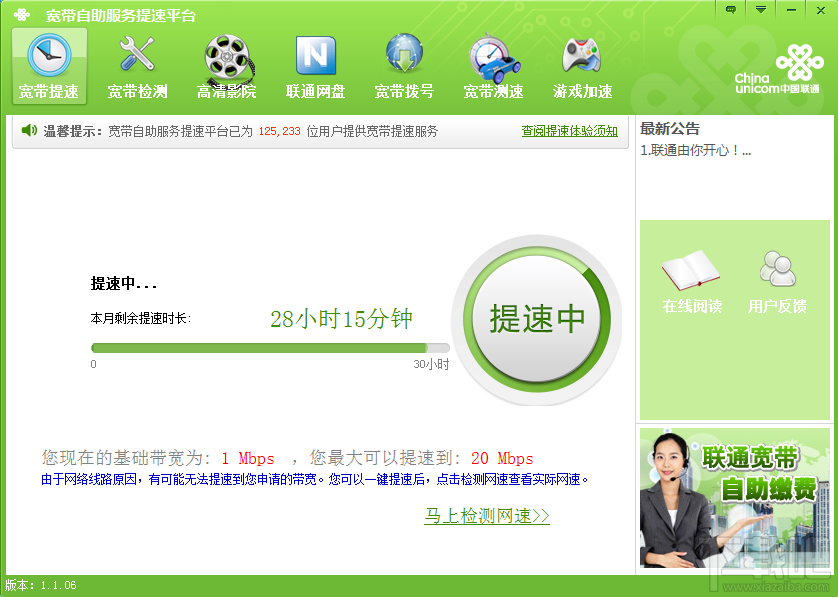Click the speaker icon beside 温馨提示
Image resolution: width=838 pixels, height=597 pixels.
[x=29, y=130]
